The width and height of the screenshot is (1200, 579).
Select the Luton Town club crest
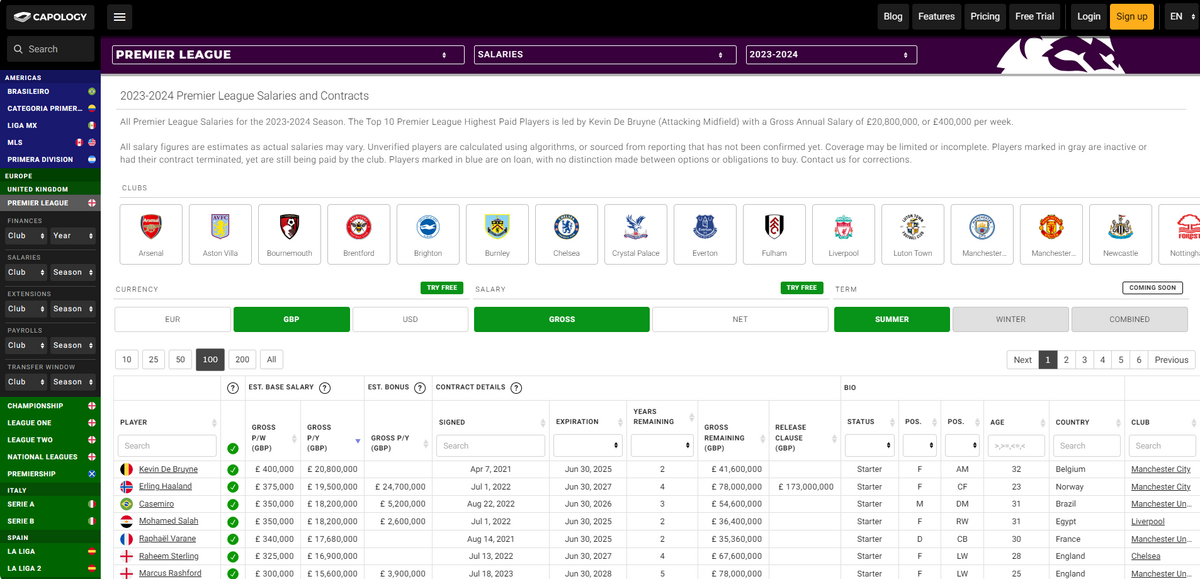click(913, 234)
